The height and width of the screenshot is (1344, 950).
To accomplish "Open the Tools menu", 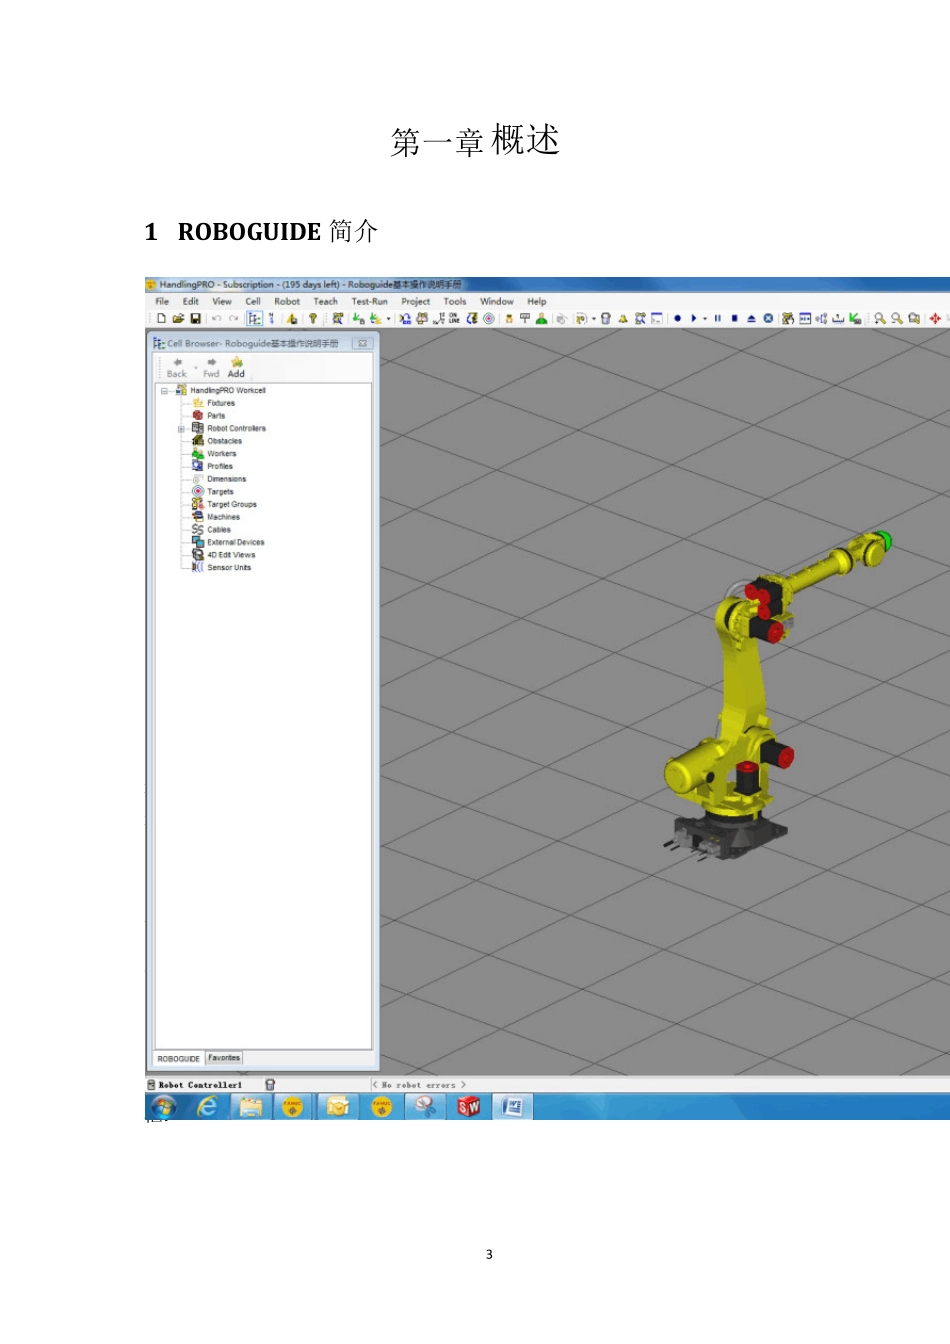I will (455, 301).
